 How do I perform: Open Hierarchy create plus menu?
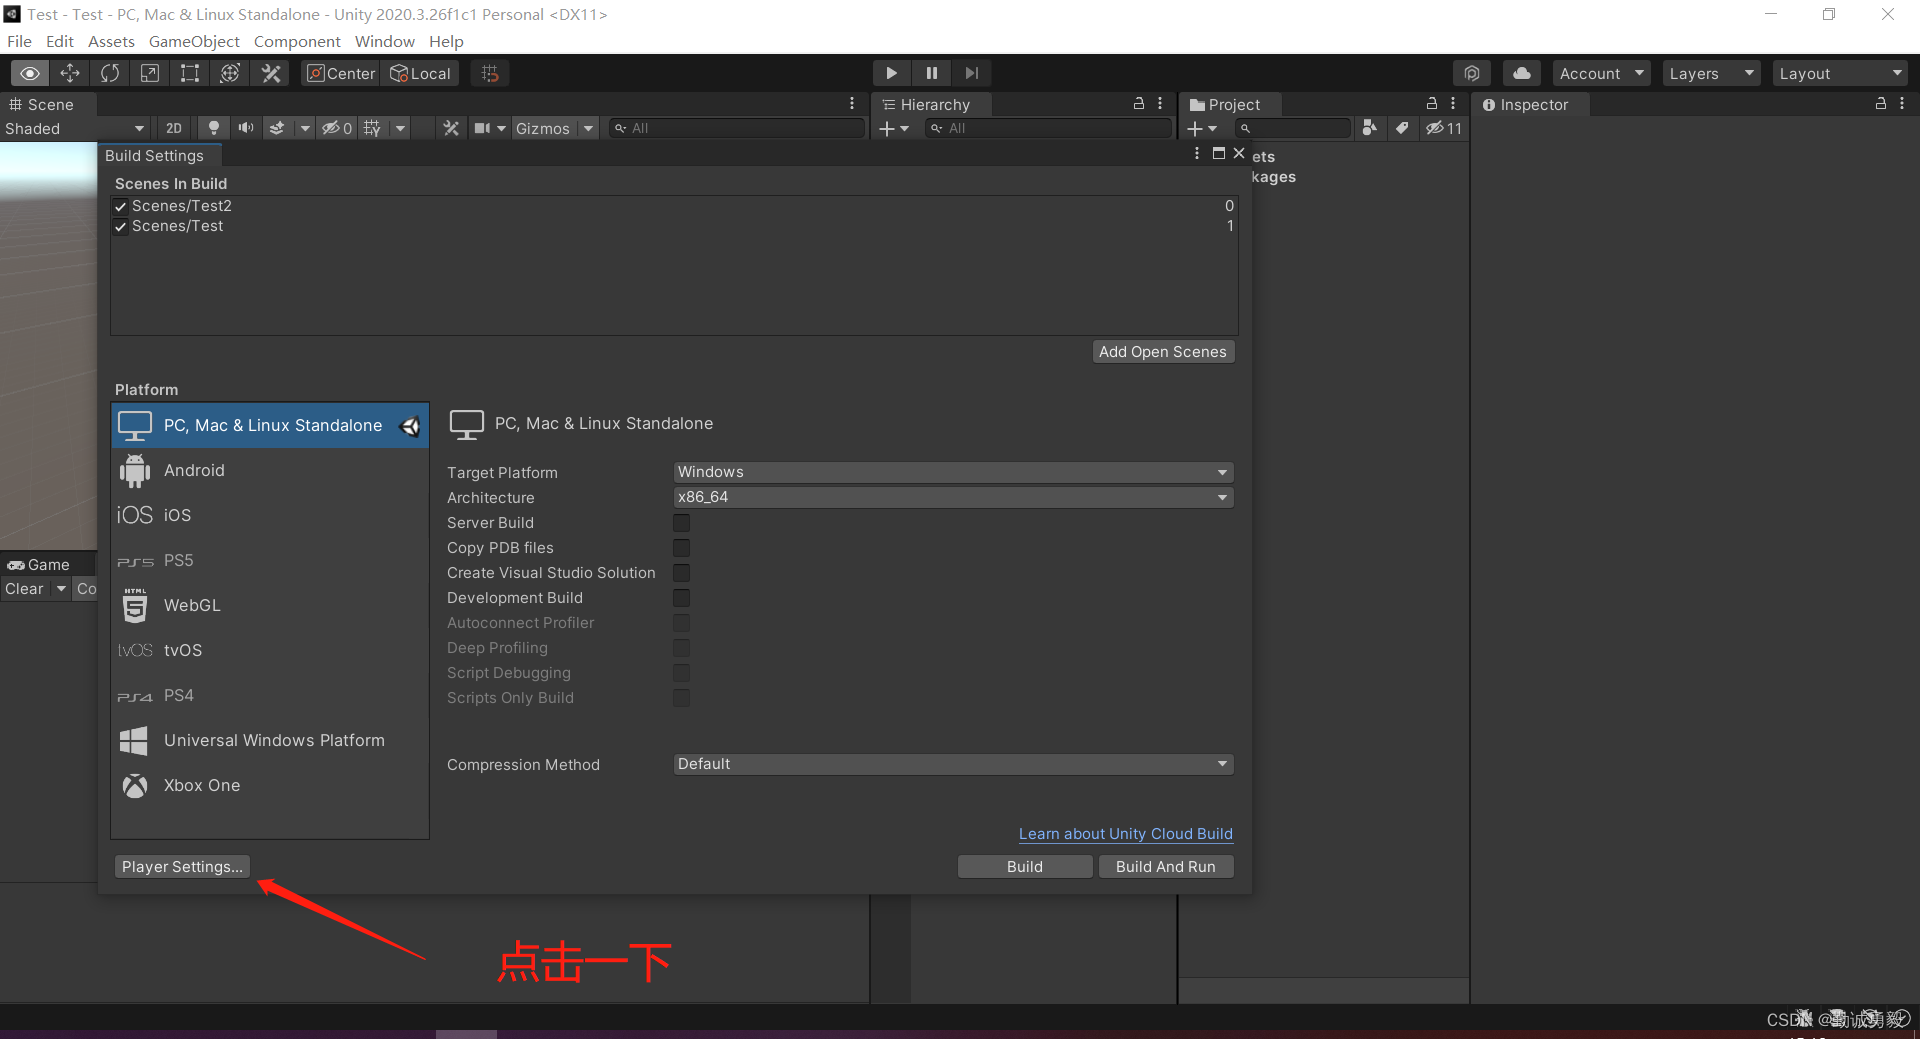(x=893, y=128)
